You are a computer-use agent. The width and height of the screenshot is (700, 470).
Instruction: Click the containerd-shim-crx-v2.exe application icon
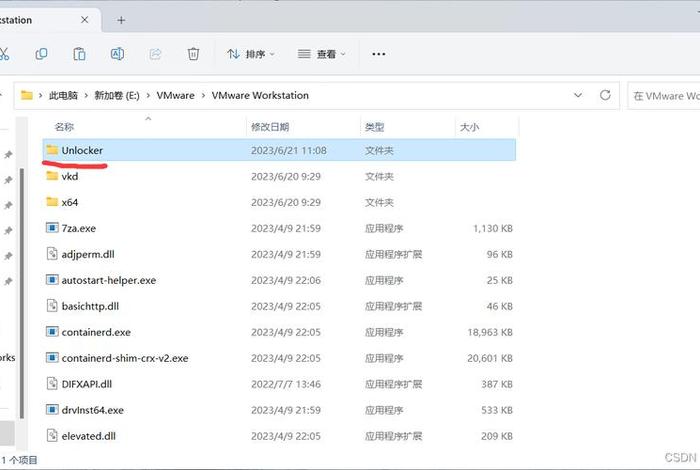click(52, 358)
